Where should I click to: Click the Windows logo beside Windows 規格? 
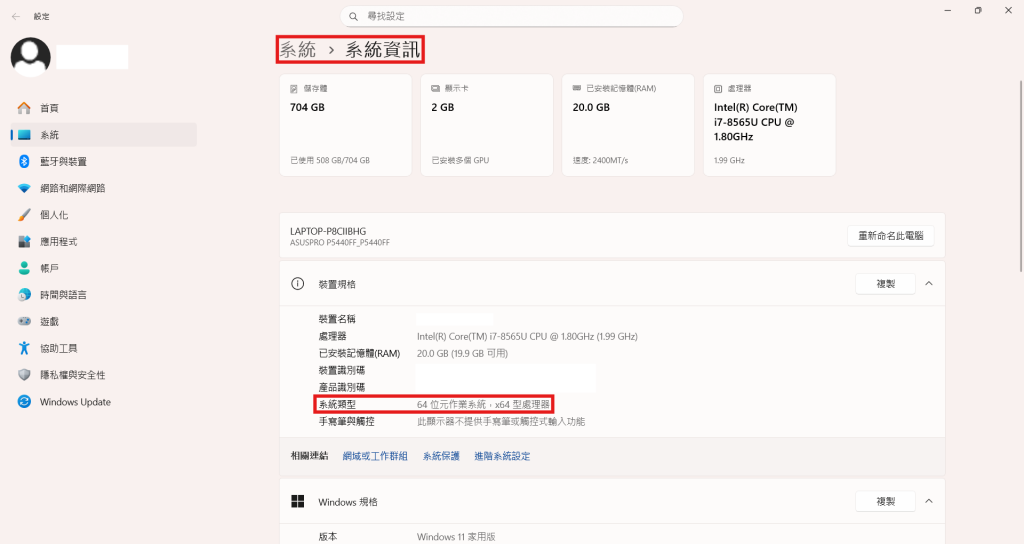click(298, 501)
